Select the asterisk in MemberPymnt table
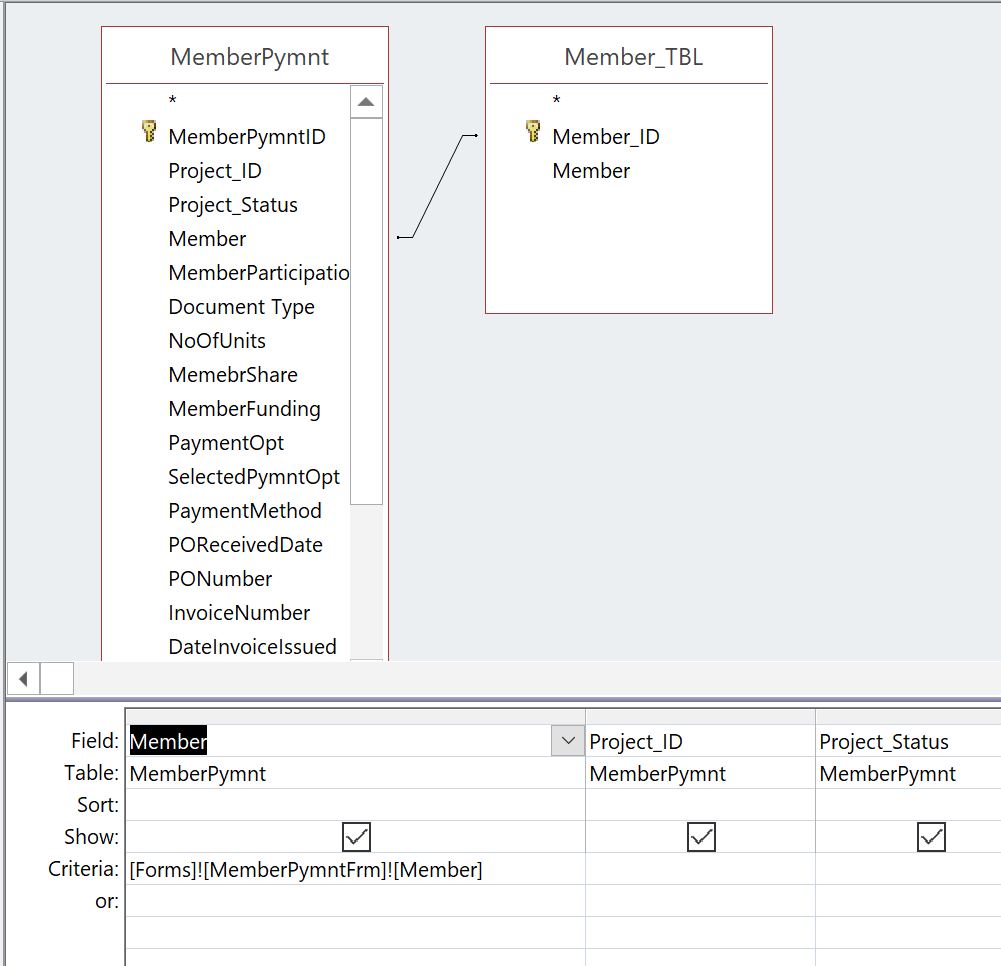Screen dimensions: 1001x966 (x=172, y=101)
